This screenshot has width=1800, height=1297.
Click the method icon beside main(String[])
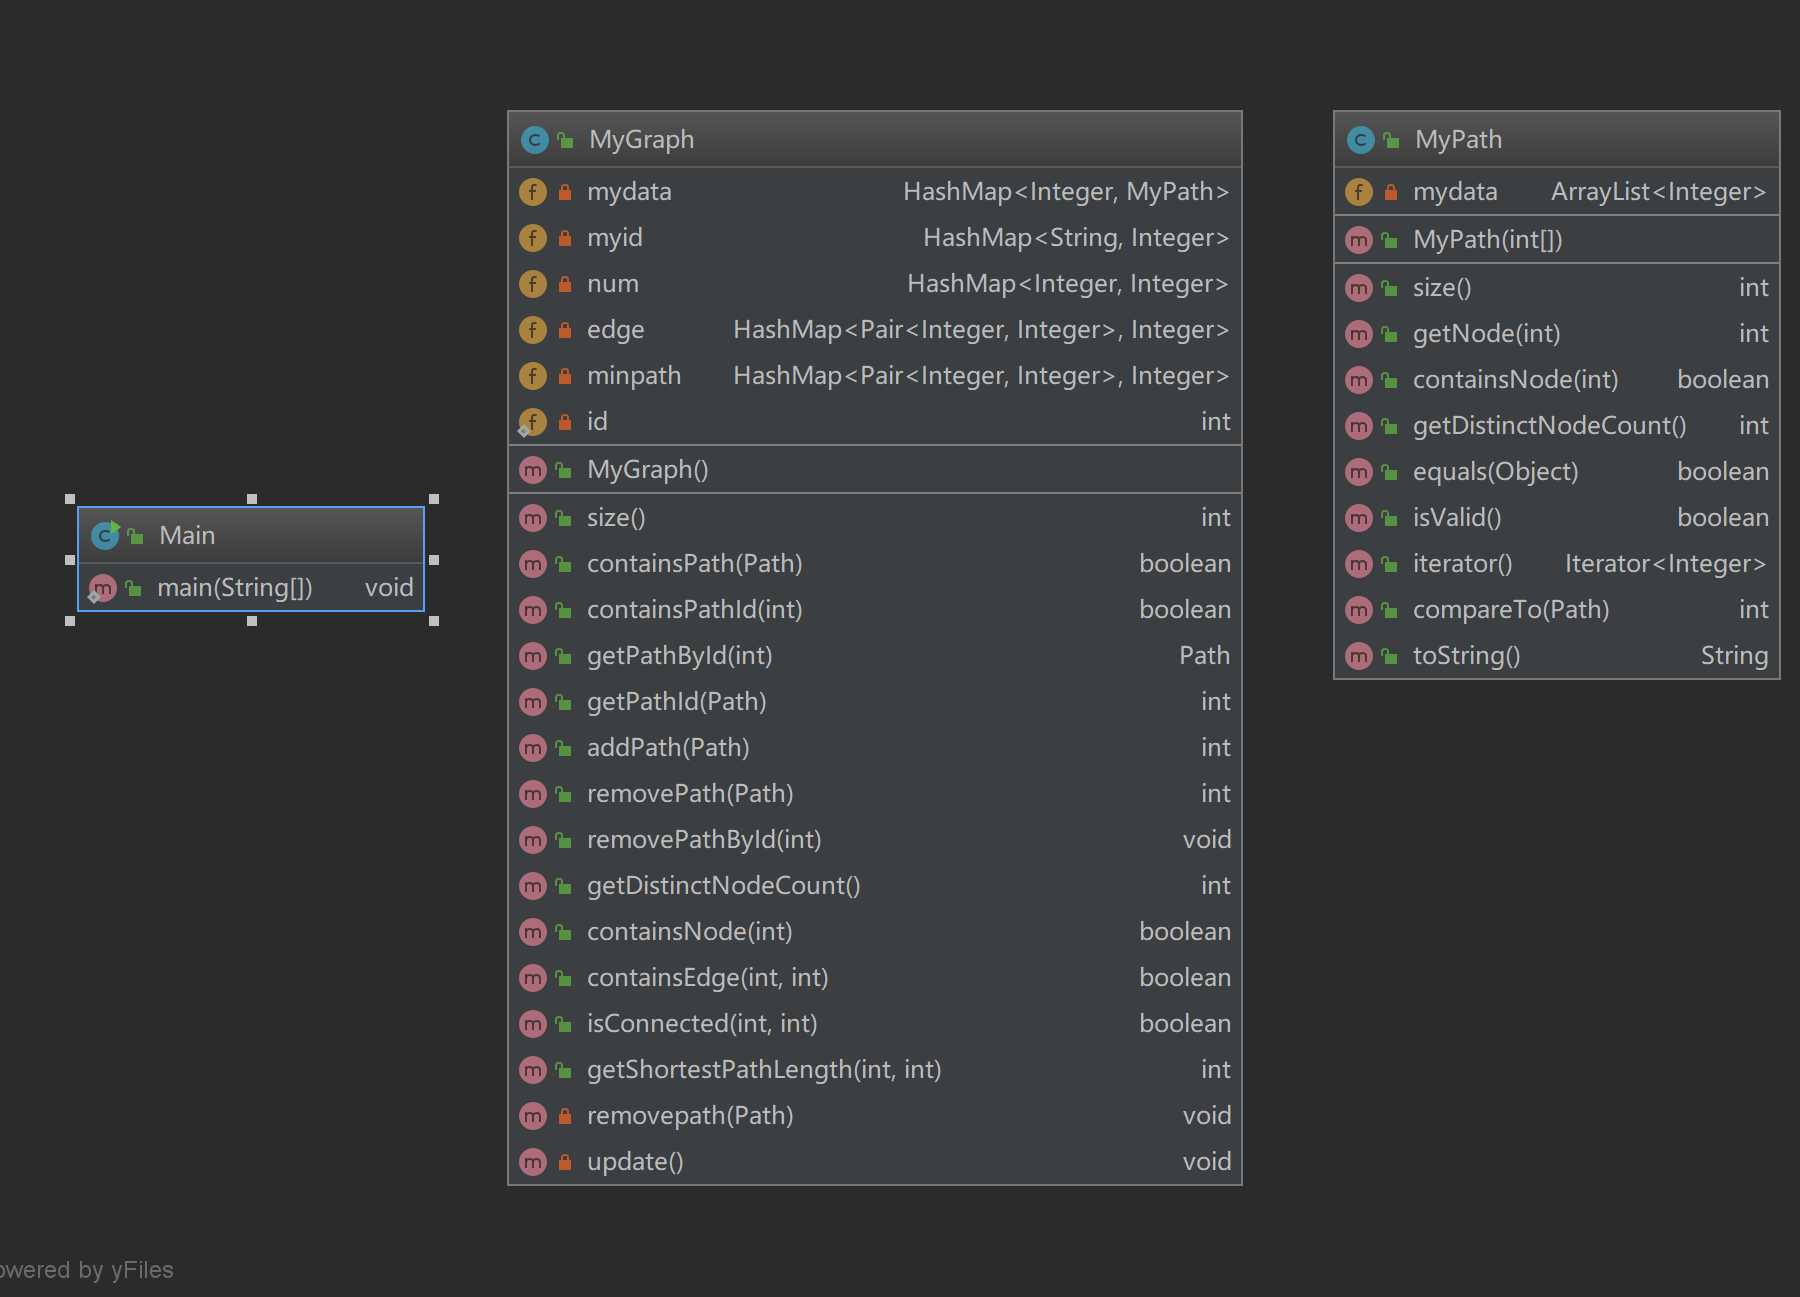click(x=102, y=589)
